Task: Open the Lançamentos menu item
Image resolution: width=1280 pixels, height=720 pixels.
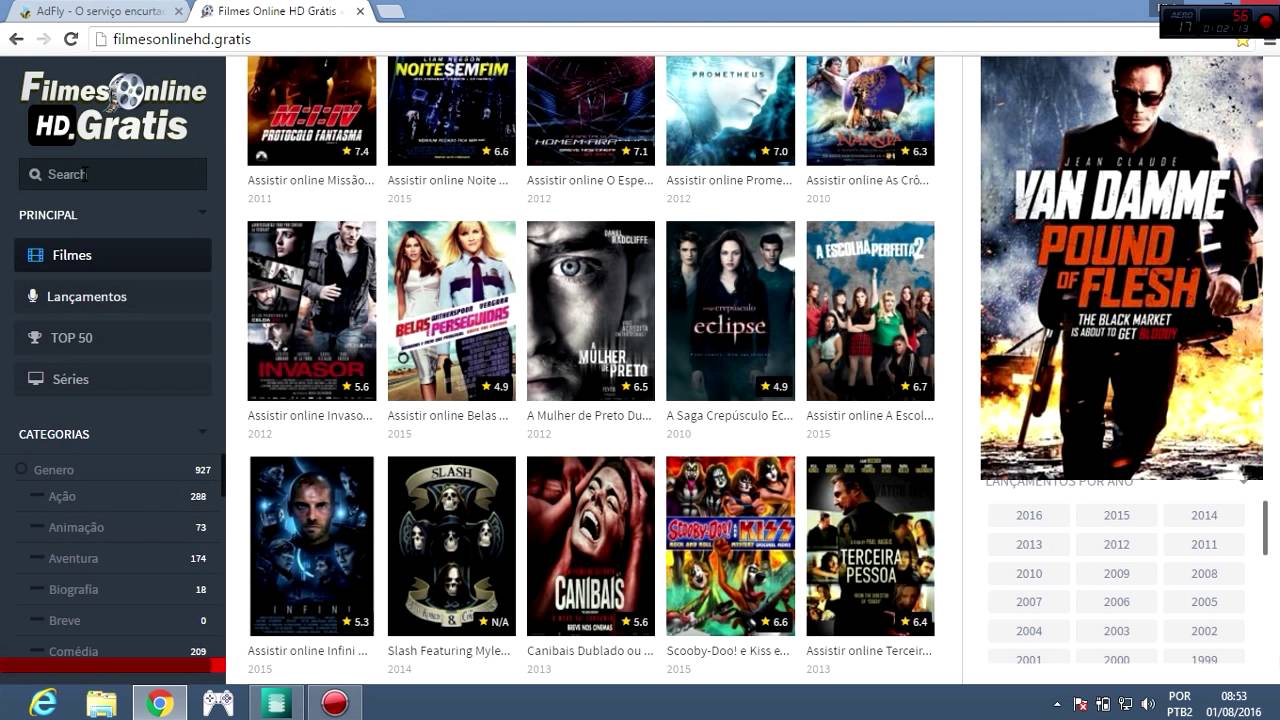Action: point(113,296)
